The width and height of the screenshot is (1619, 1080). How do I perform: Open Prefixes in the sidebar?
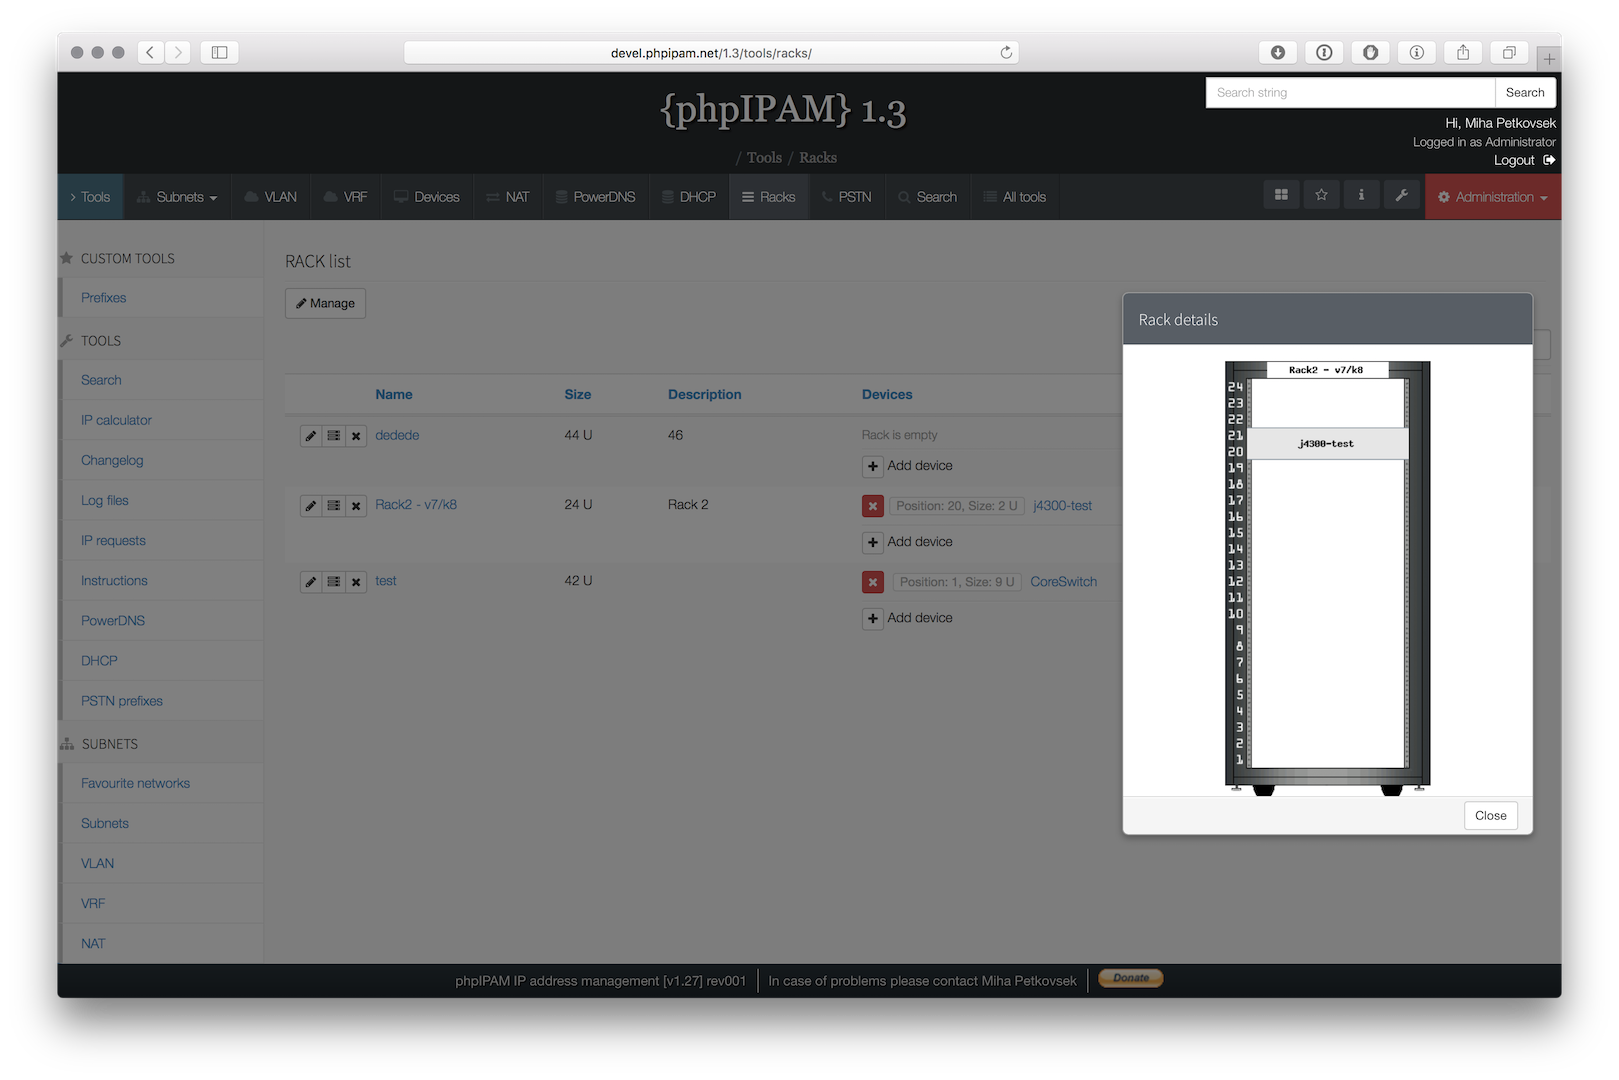pyautogui.click(x=104, y=298)
